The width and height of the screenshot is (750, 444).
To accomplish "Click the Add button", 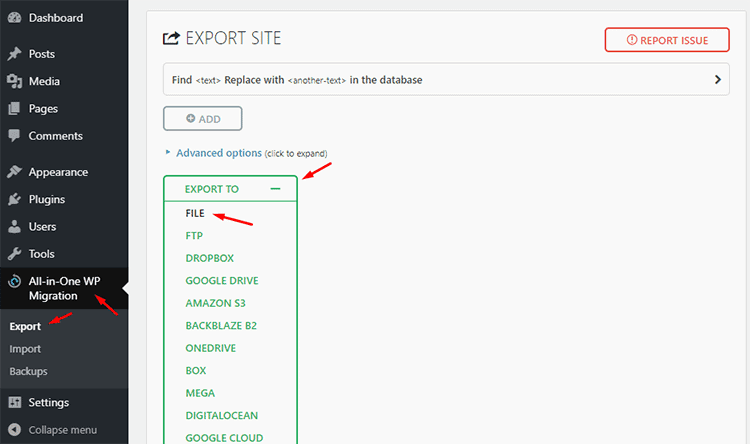I will coord(203,119).
